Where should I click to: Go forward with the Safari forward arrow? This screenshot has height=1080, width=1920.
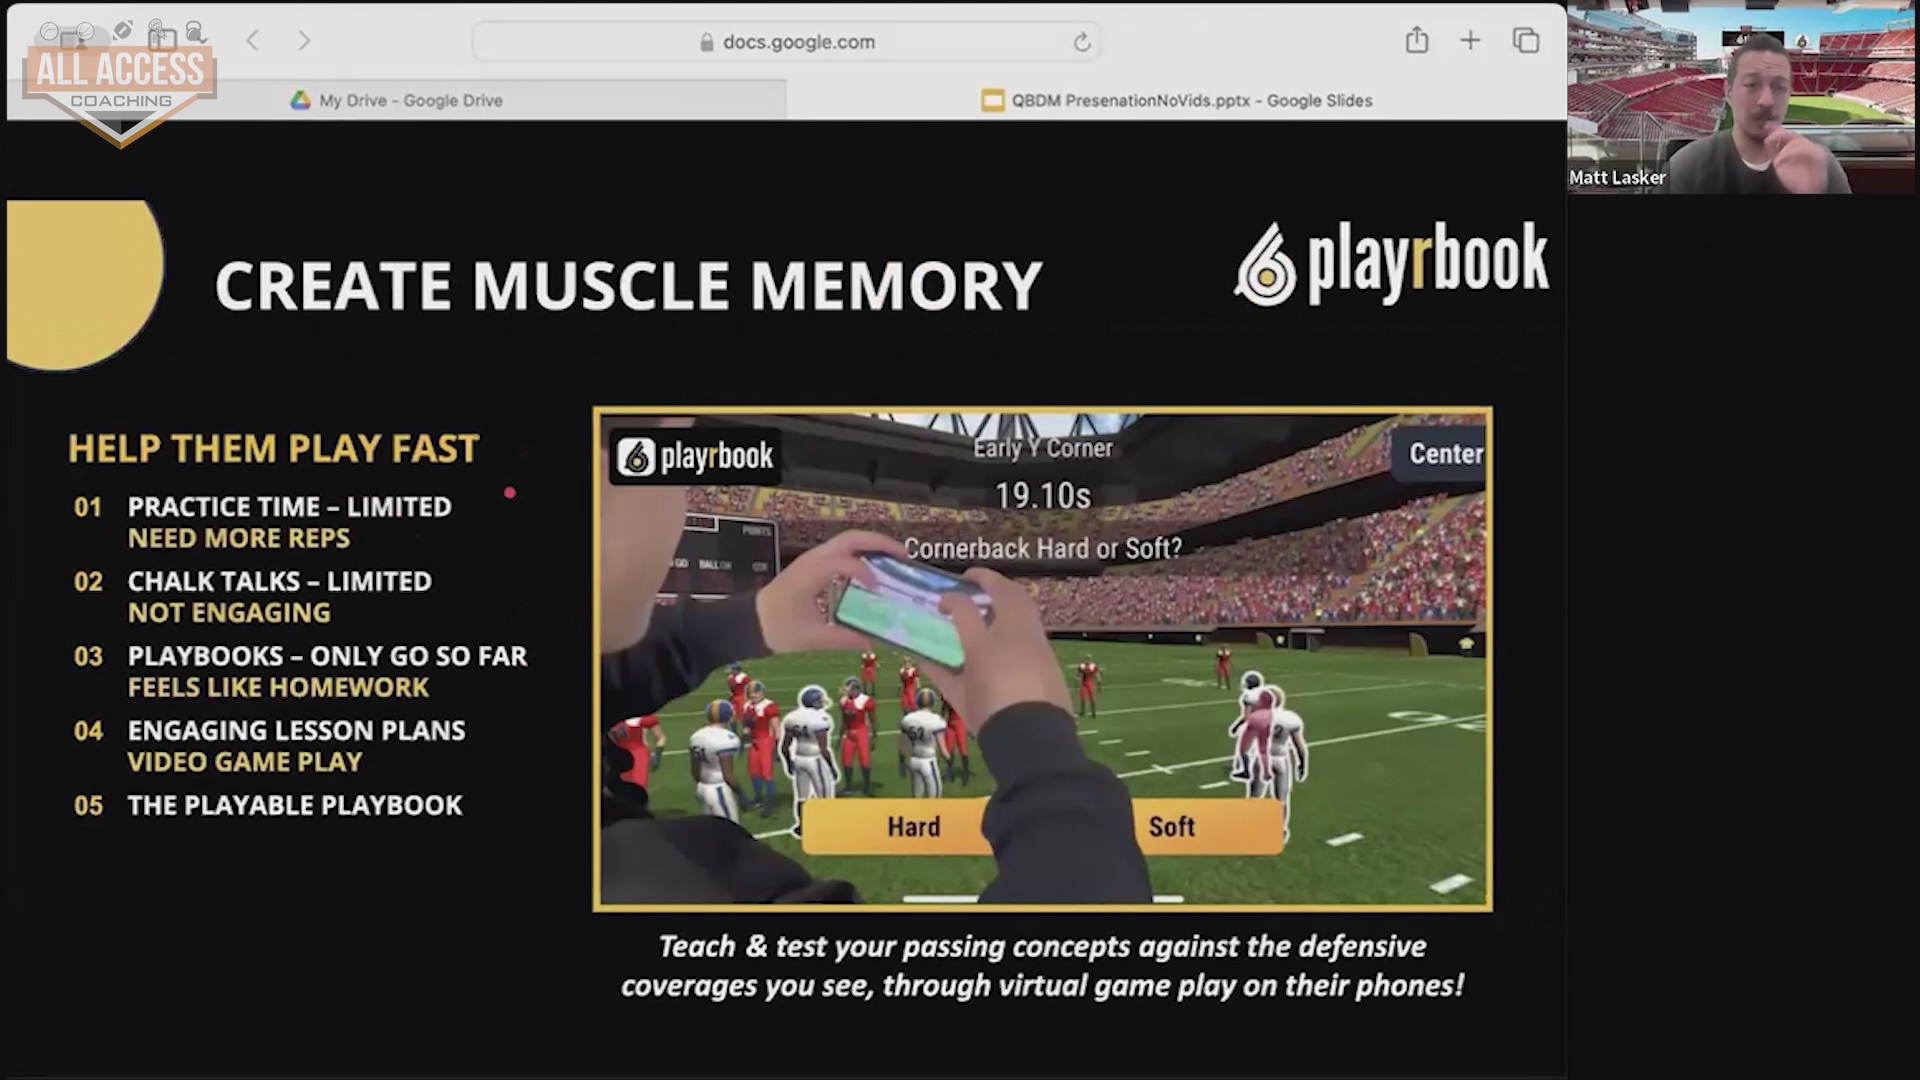tap(304, 41)
